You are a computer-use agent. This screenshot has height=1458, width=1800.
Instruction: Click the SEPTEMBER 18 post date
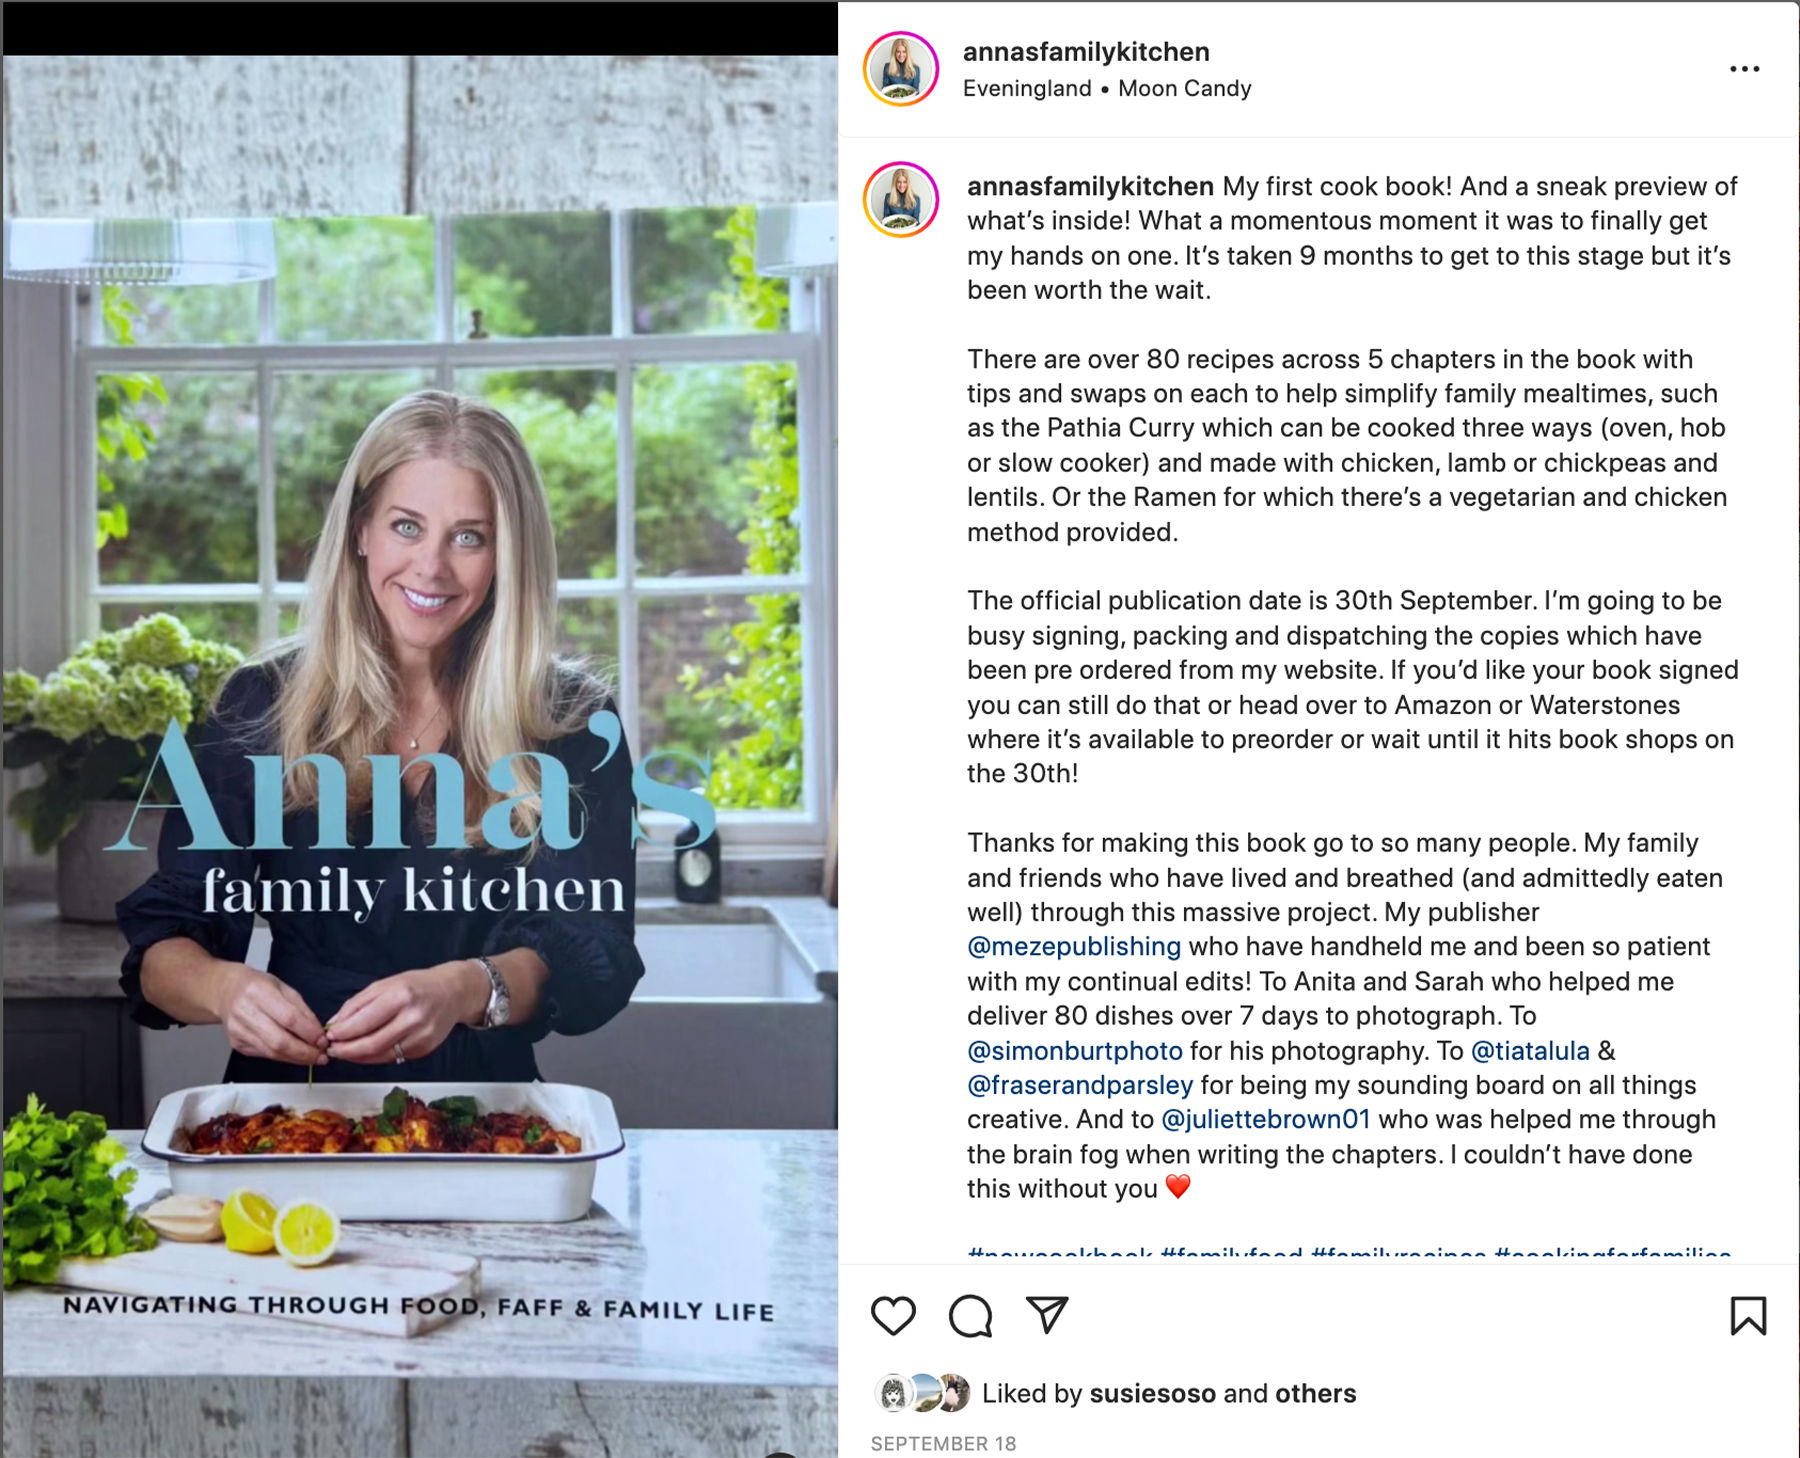click(x=943, y=1443)
